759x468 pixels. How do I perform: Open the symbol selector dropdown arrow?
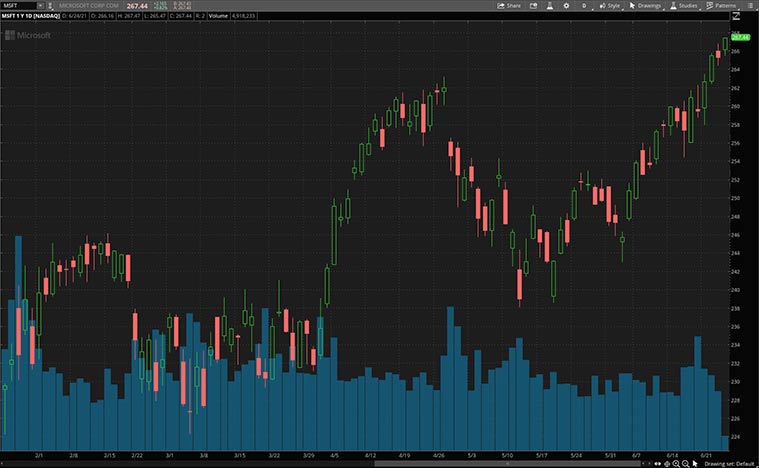click(41, 6)
